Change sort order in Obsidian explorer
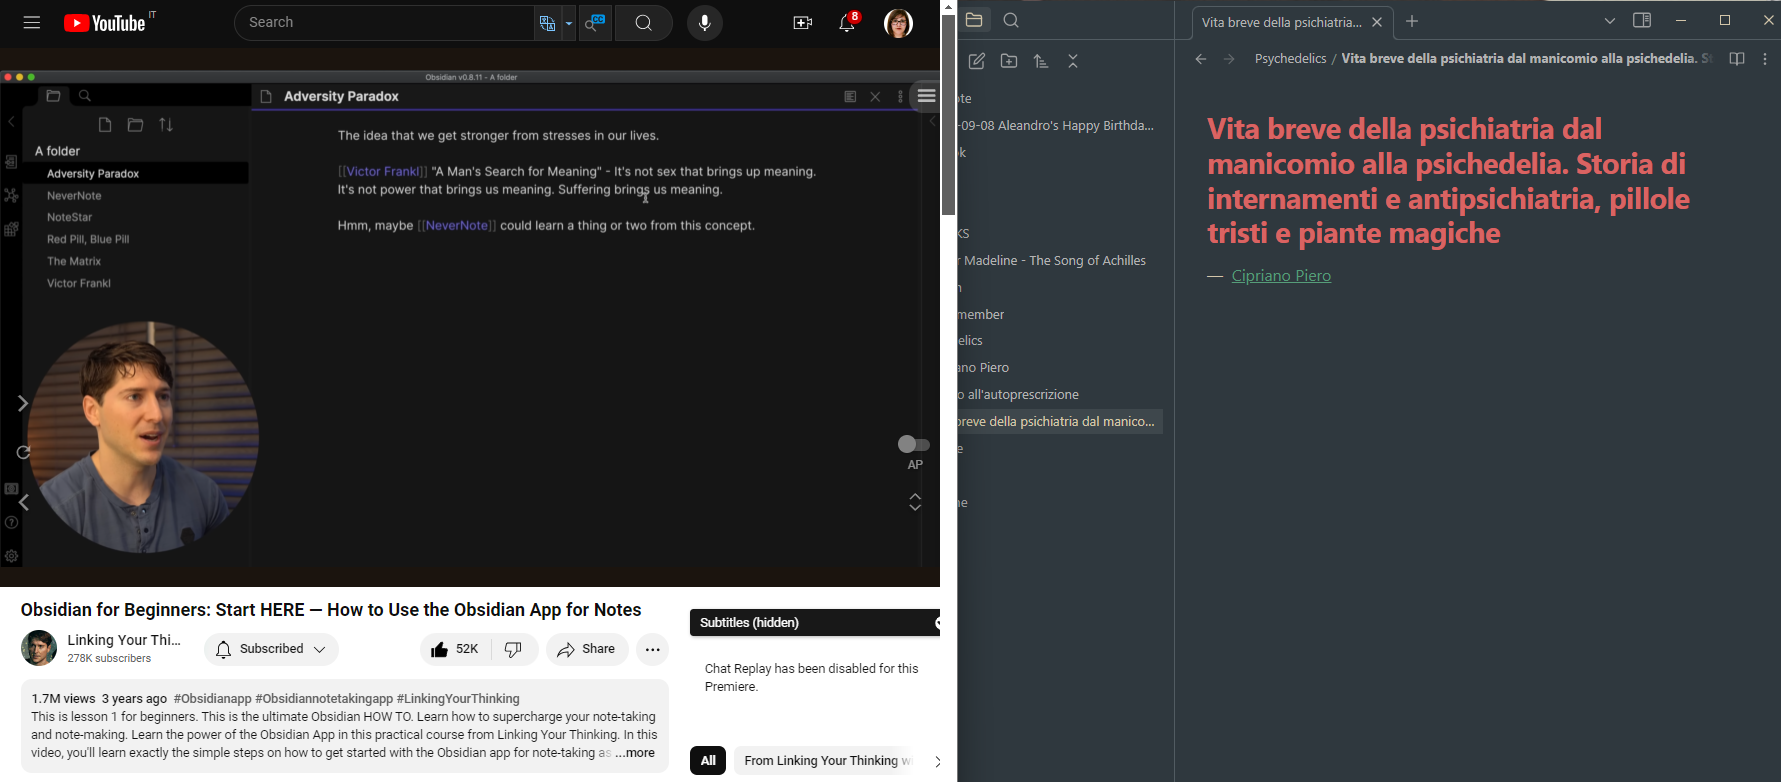This screenshot has height=782, width=1781. pos(1041,61)
